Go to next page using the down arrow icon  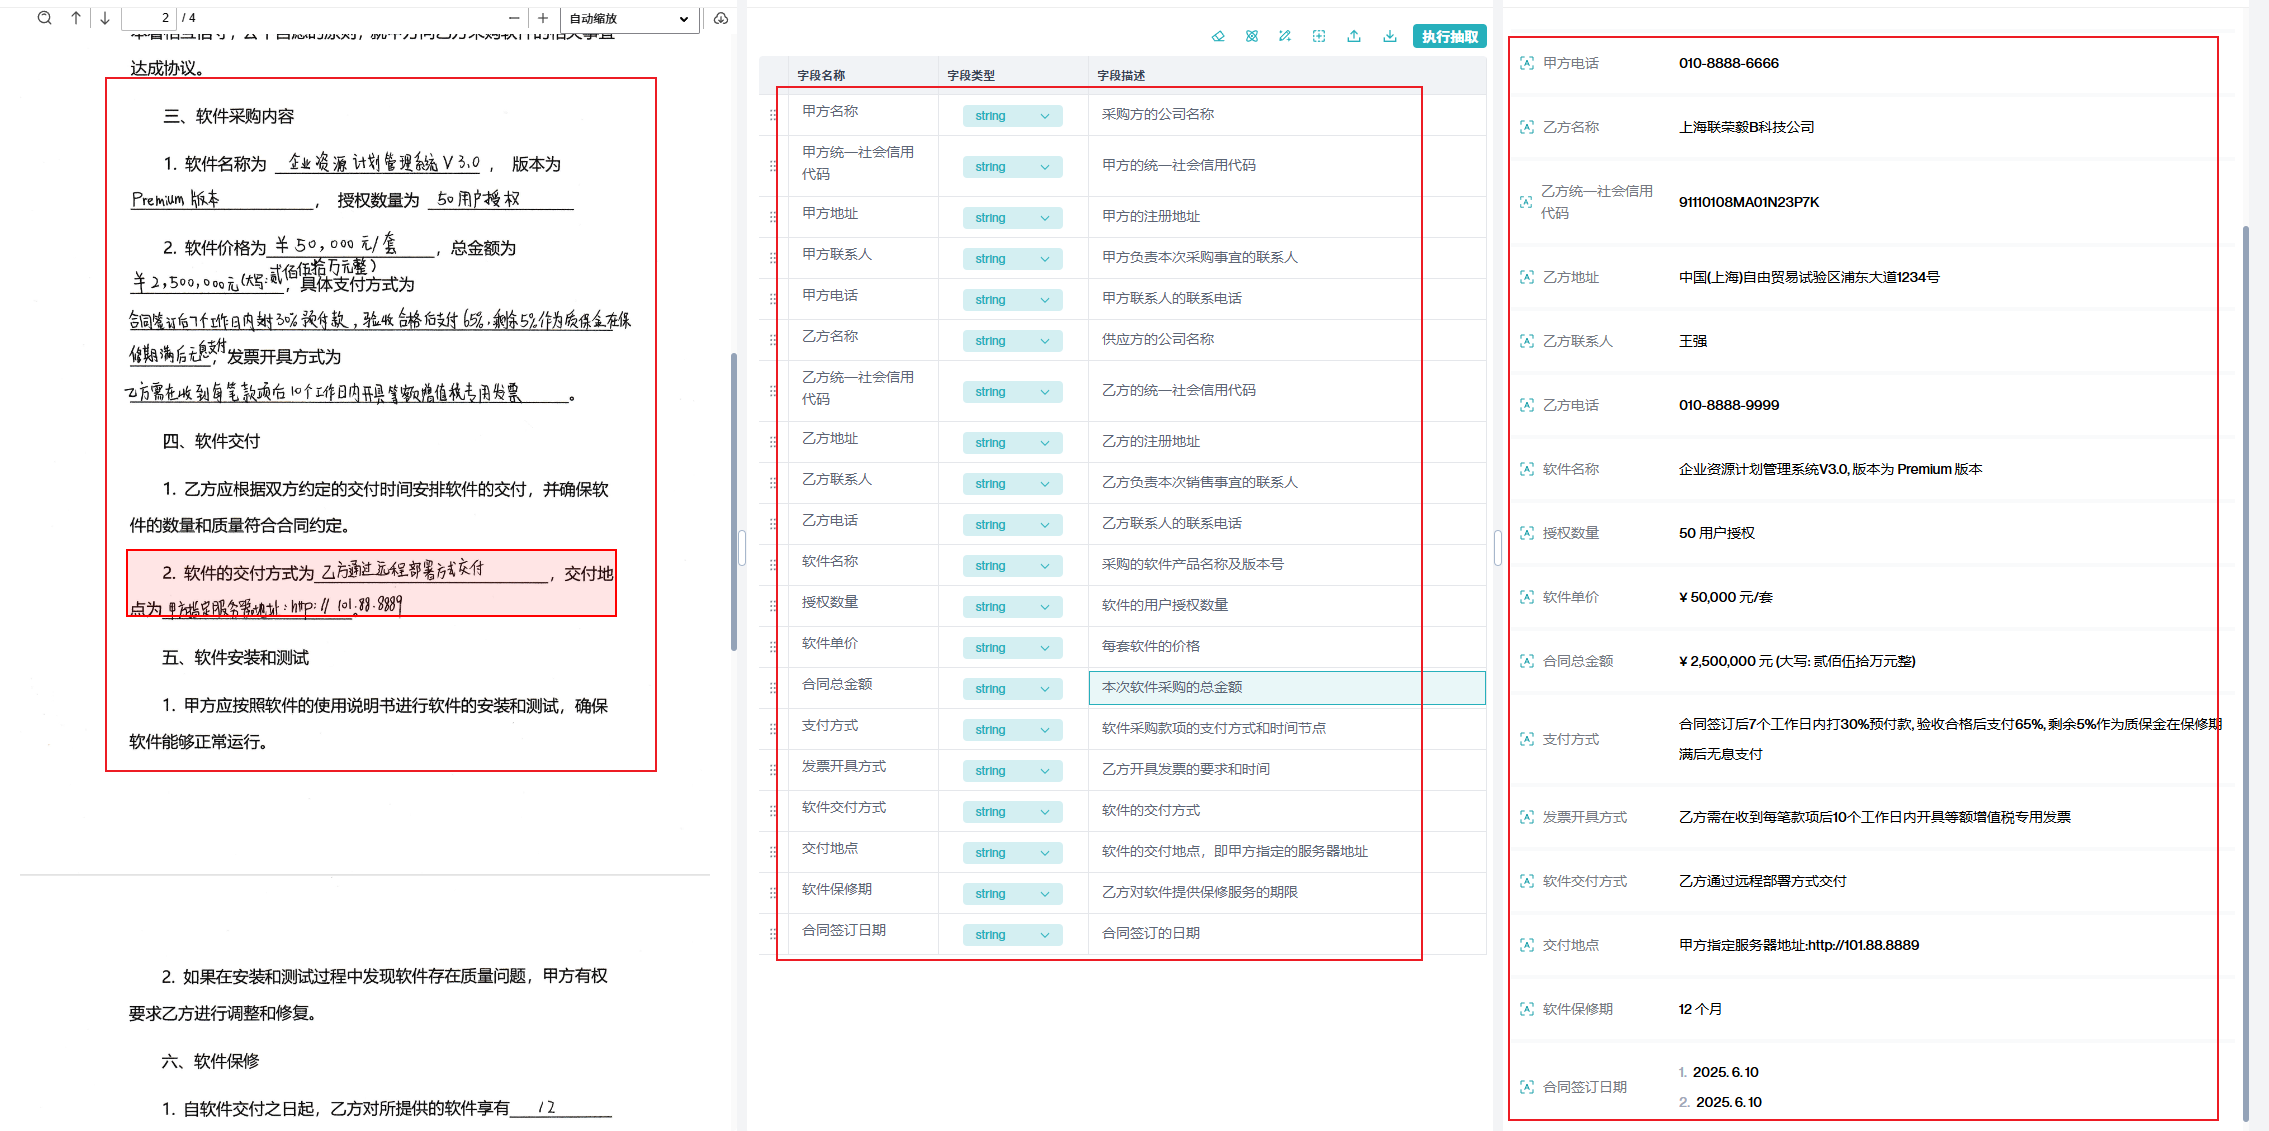point(104,17)
